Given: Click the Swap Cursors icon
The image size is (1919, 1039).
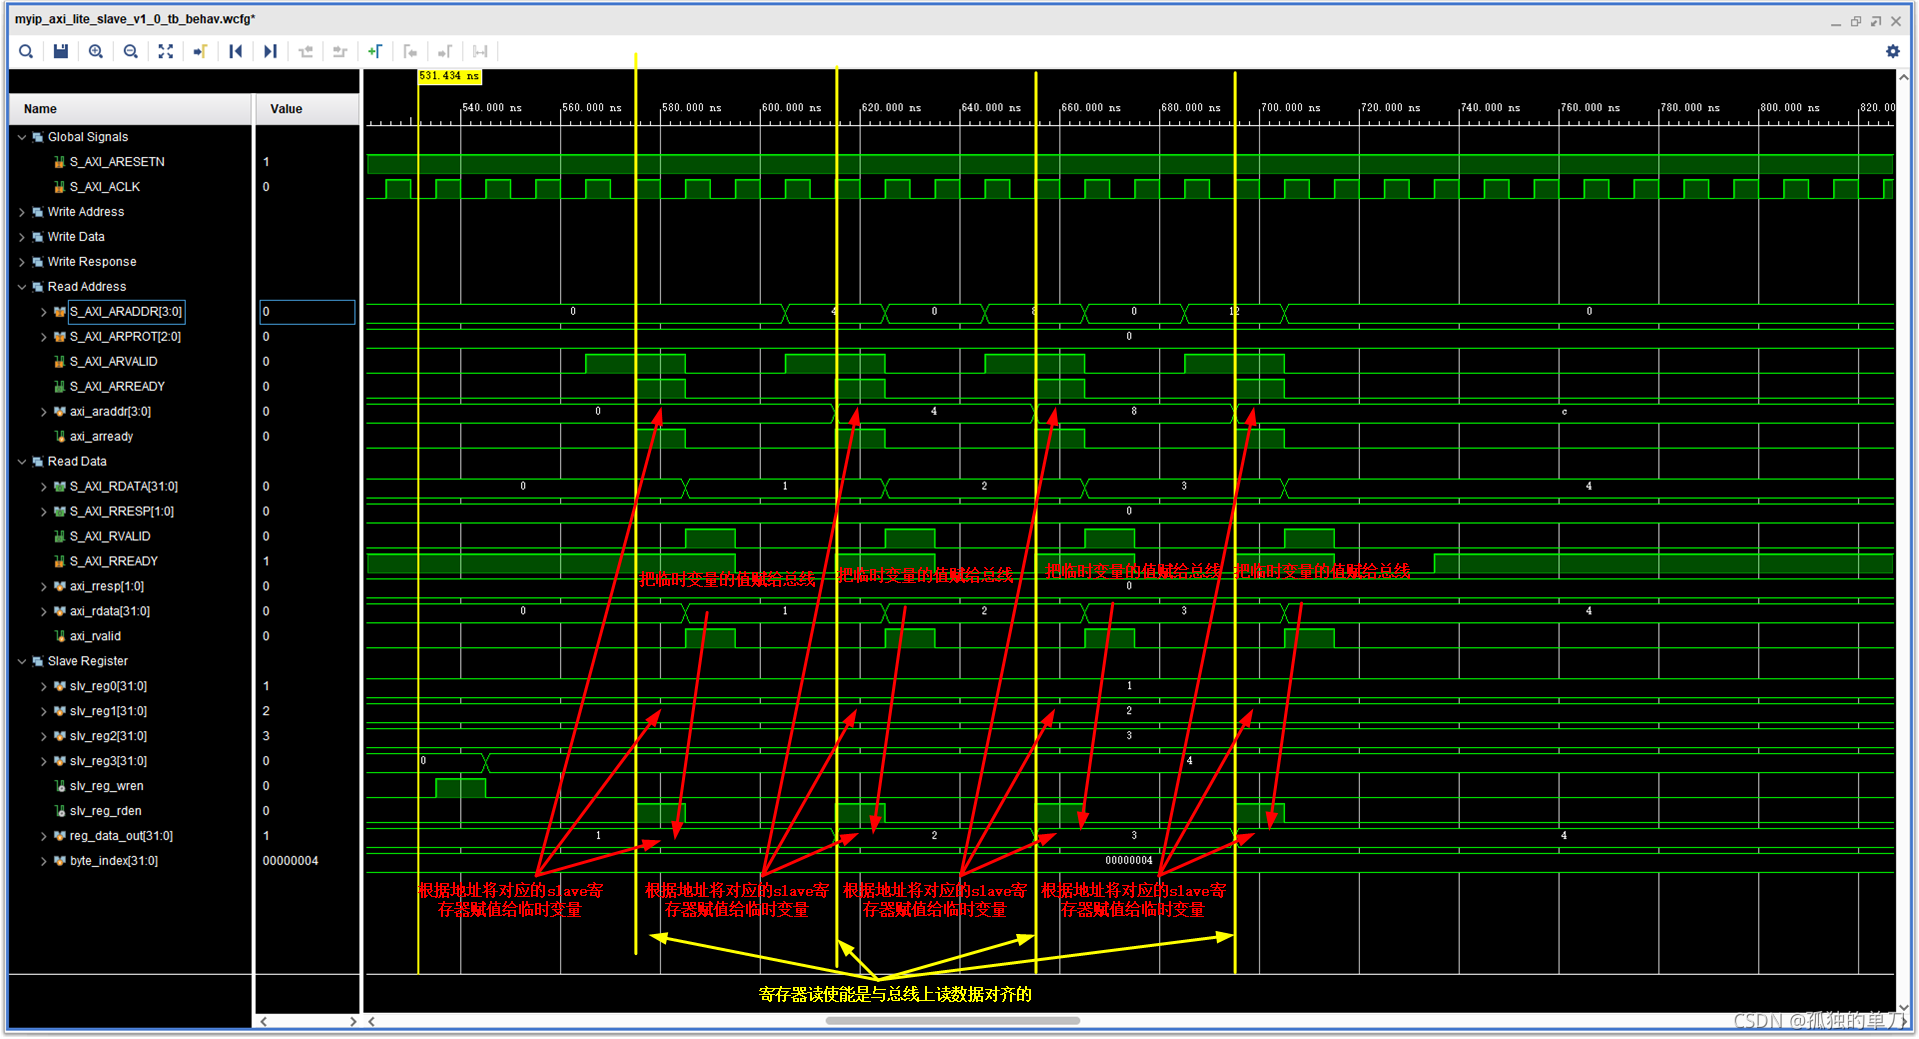Looking at the screenshot, I should 480,51.
